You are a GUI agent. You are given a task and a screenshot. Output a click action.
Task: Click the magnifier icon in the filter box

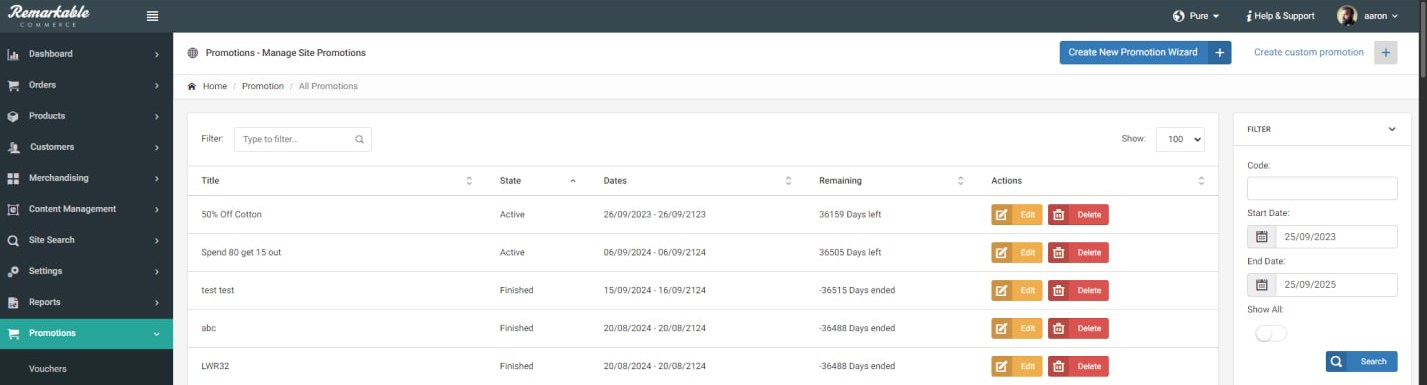[x=359, y=139]
